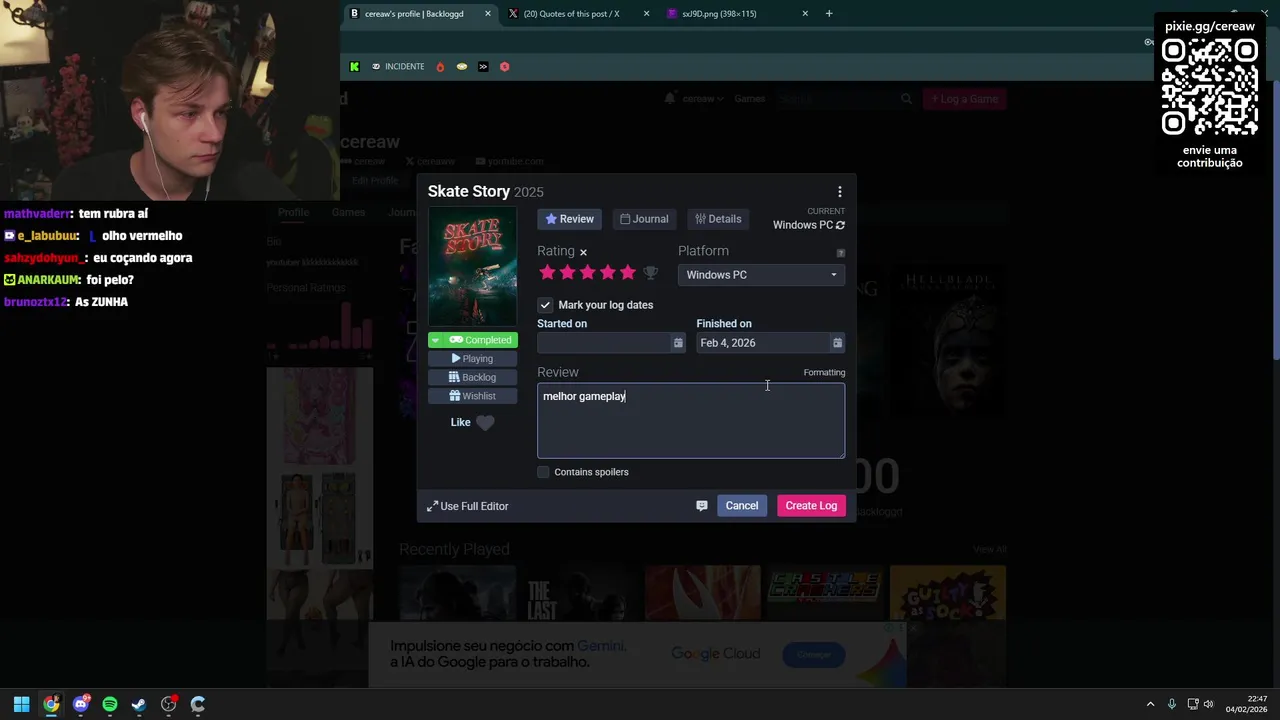Open the Started on calendar picker
This screenshot has height=720, width=1280.
pyautogui.click(x=678, y=343)
